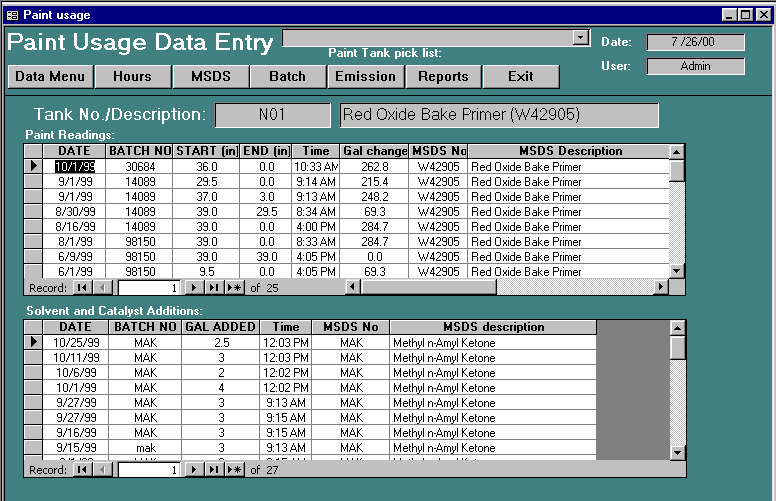
Task: Click the Paint Readings vertical scrollbar thumb
Action: coord(677,170)
